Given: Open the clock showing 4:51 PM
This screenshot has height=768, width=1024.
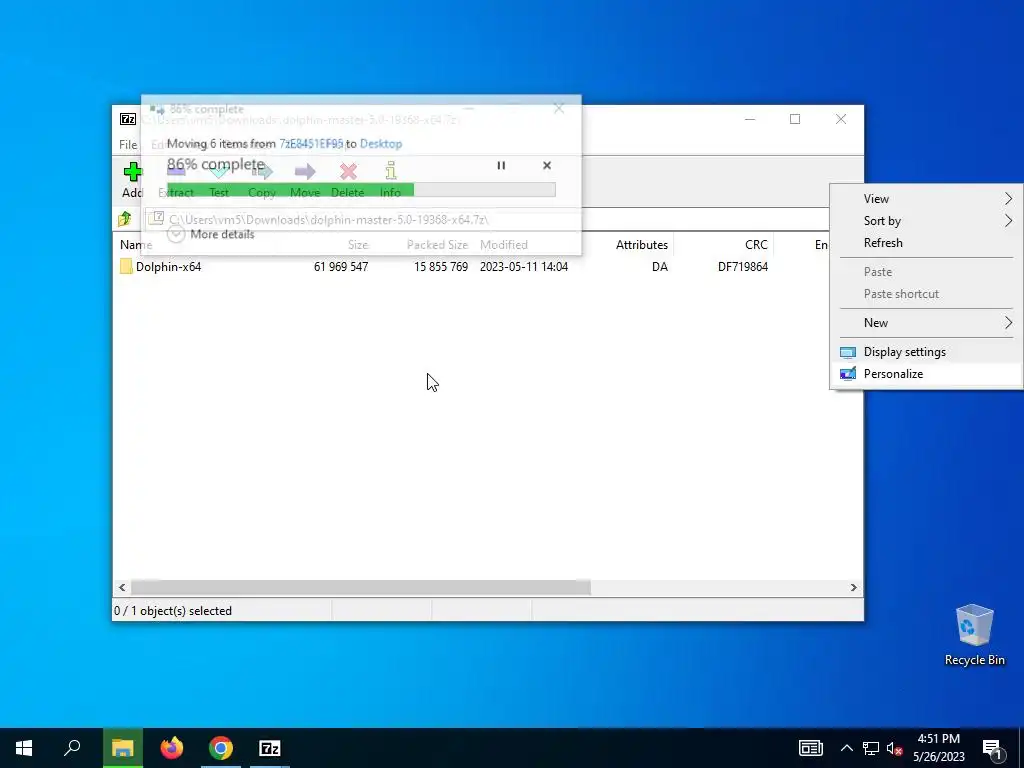Looking at the screenshot, I should pos(938,748).
